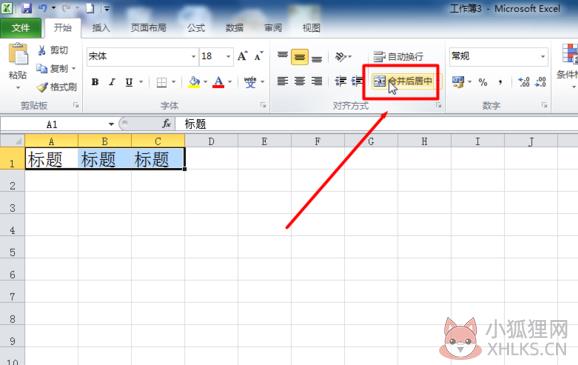The width and height of the screenshot is (578, 365).
Task: Open the 文件 File tab
Action: coord(21,28)
